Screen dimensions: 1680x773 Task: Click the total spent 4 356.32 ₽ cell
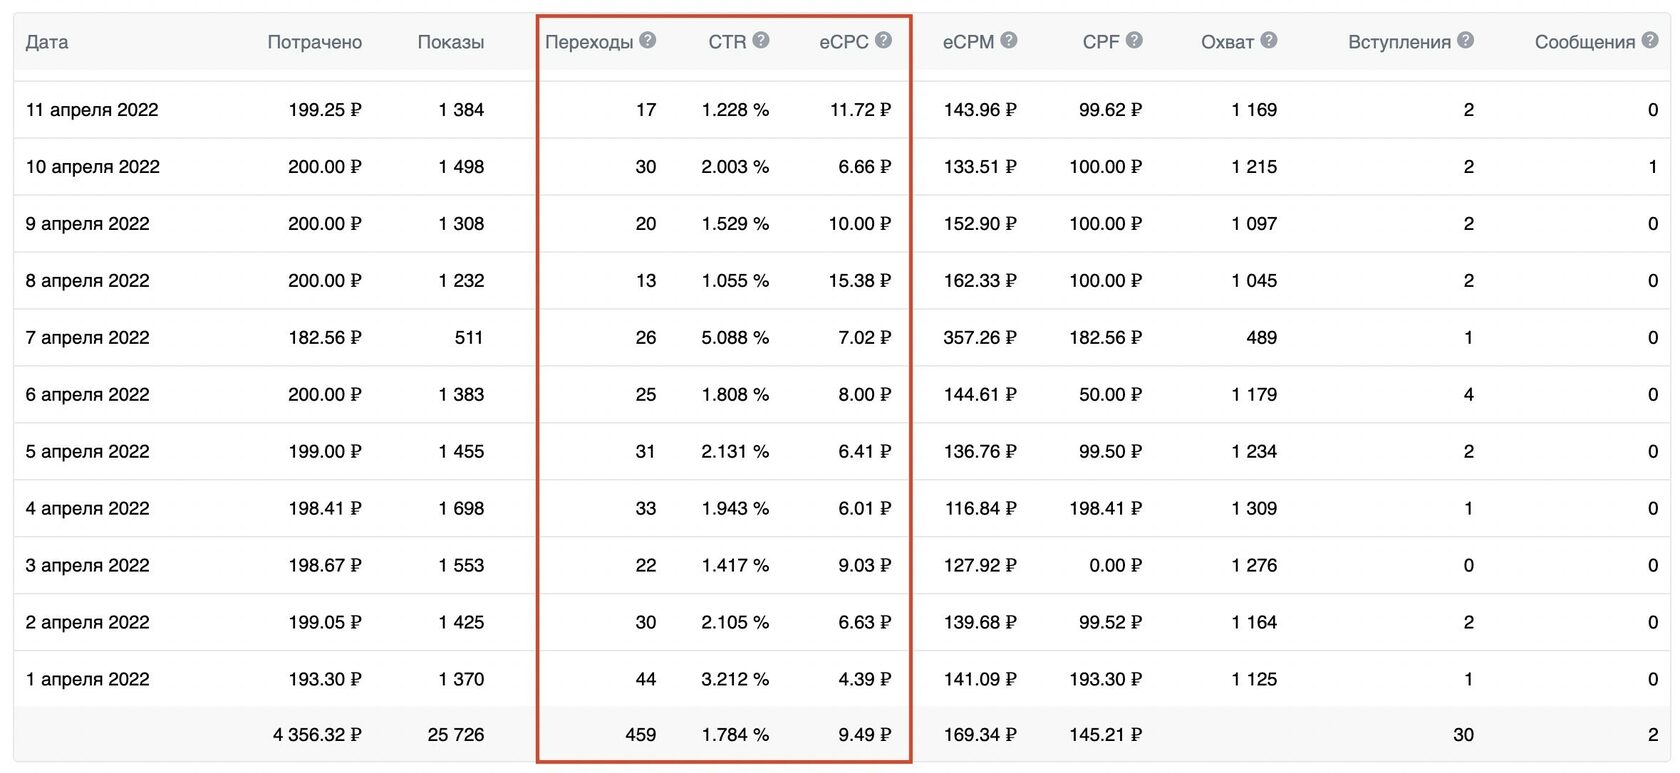point(317,735)
